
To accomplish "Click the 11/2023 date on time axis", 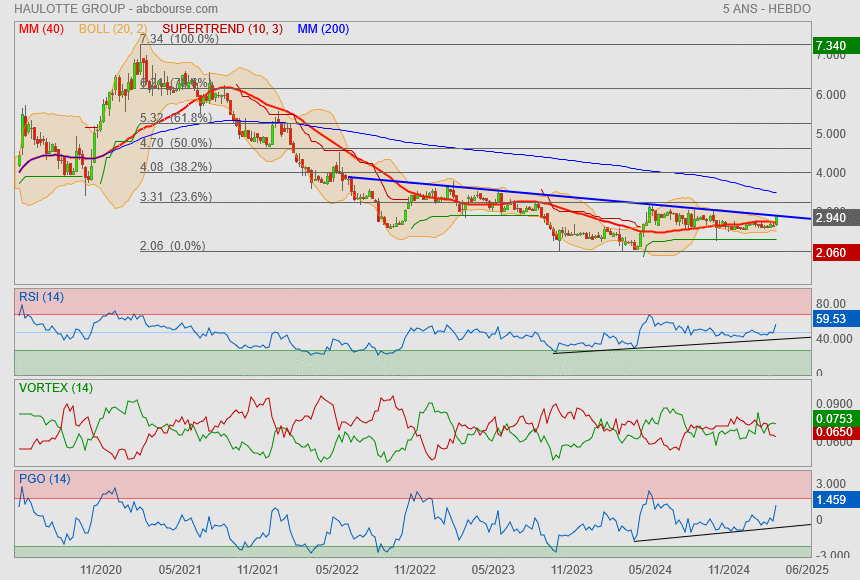I will pyautogui.click(x=572, y=570).
